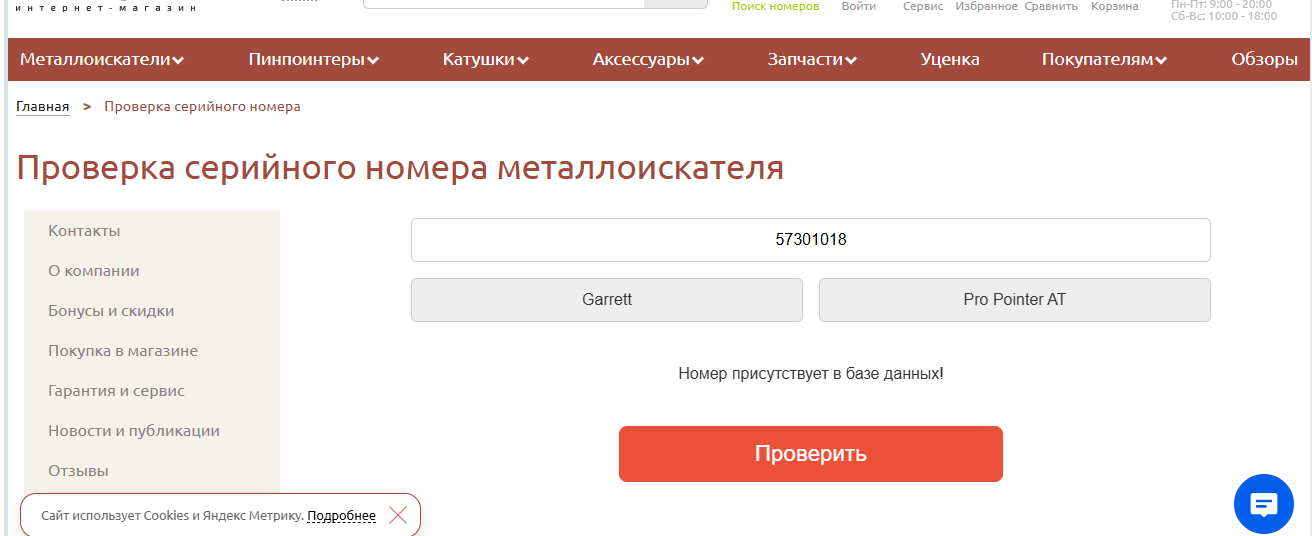Expand the Аксессуары menu
Image resolution: width=1312 pixels, height=536 pixels.
click(648, 60)
